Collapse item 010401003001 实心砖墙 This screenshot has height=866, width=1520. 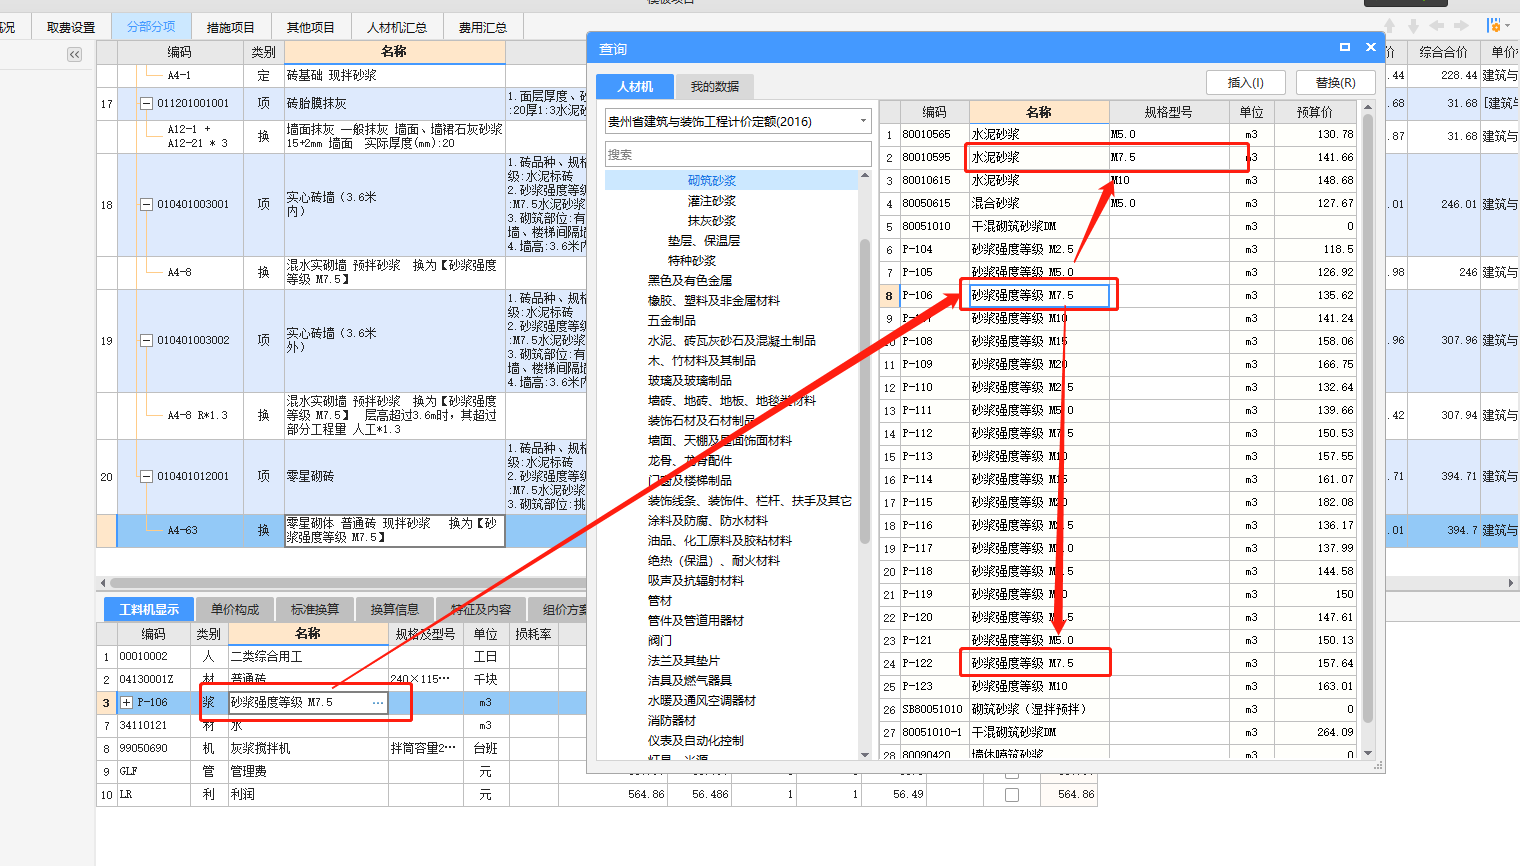click(x=147, y=204)
